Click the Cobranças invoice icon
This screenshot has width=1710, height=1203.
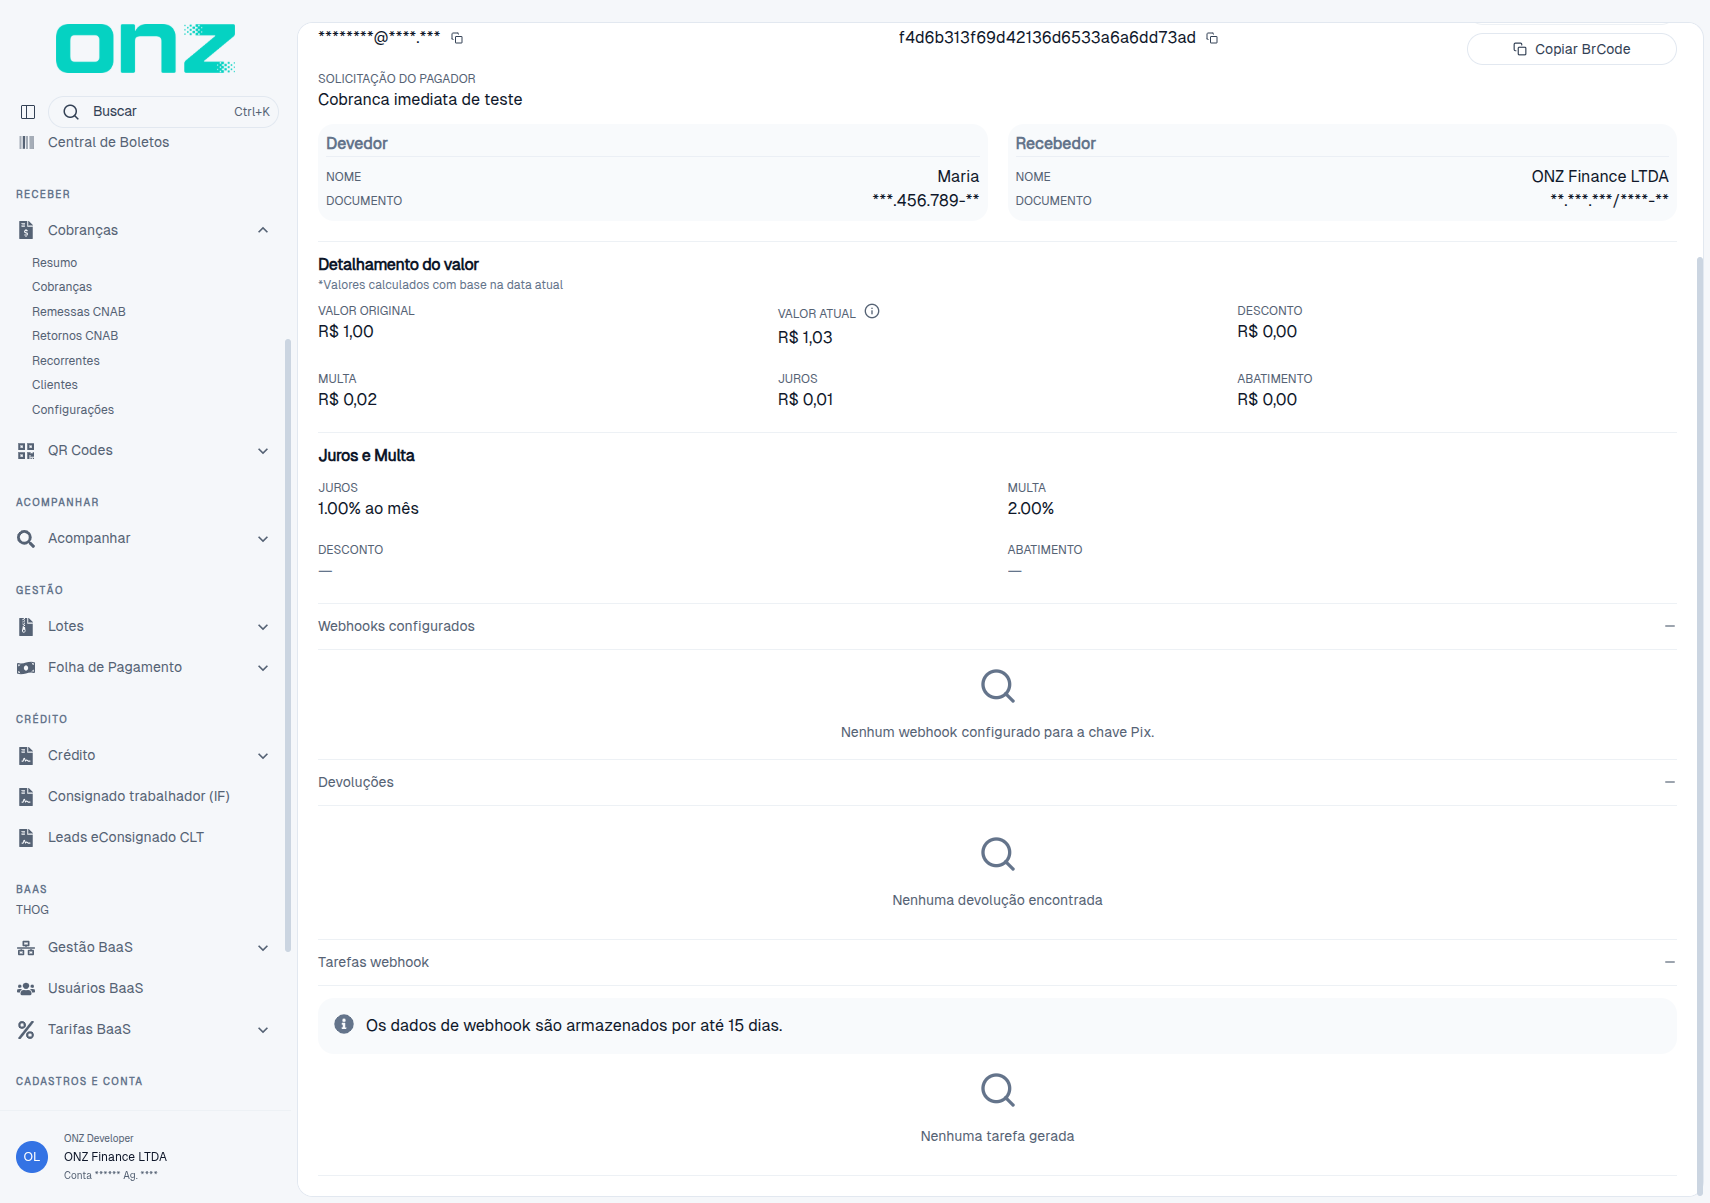(x=26, y=230)
